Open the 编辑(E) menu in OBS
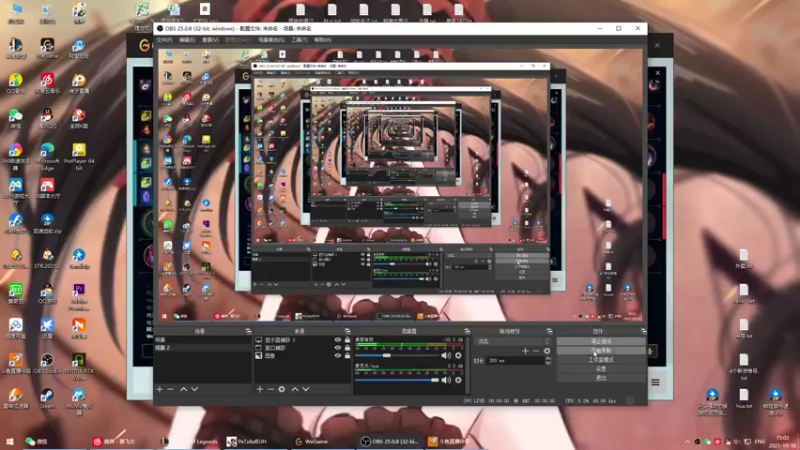Image resolution: width=800 pixels, height=450 pixels. 187,40
